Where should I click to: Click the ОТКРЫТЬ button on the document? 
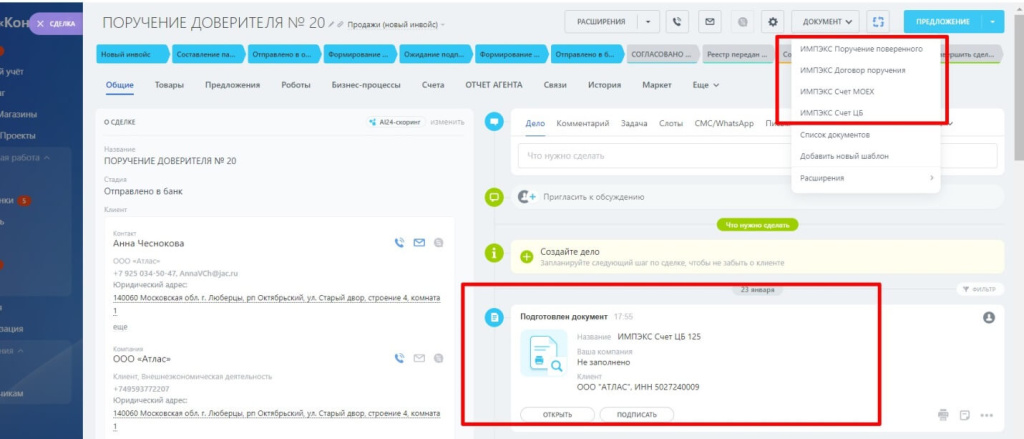(557, 415)
